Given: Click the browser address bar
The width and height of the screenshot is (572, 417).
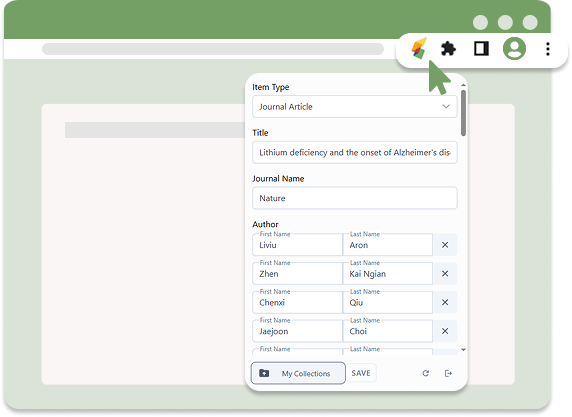Looking at the screenshot, I should point(213,49).
